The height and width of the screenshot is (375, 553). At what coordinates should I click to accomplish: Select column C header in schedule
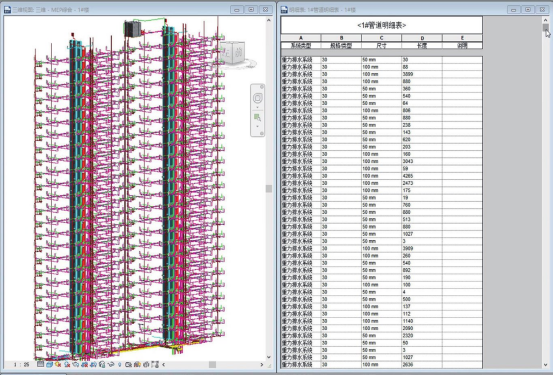[x=382, y=38]
